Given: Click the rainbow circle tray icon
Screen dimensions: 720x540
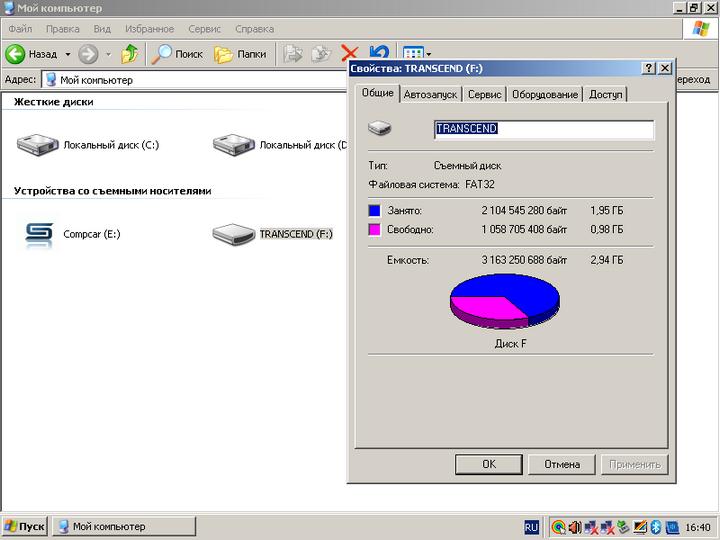Looking at the screenshot, I should (558, 527).
